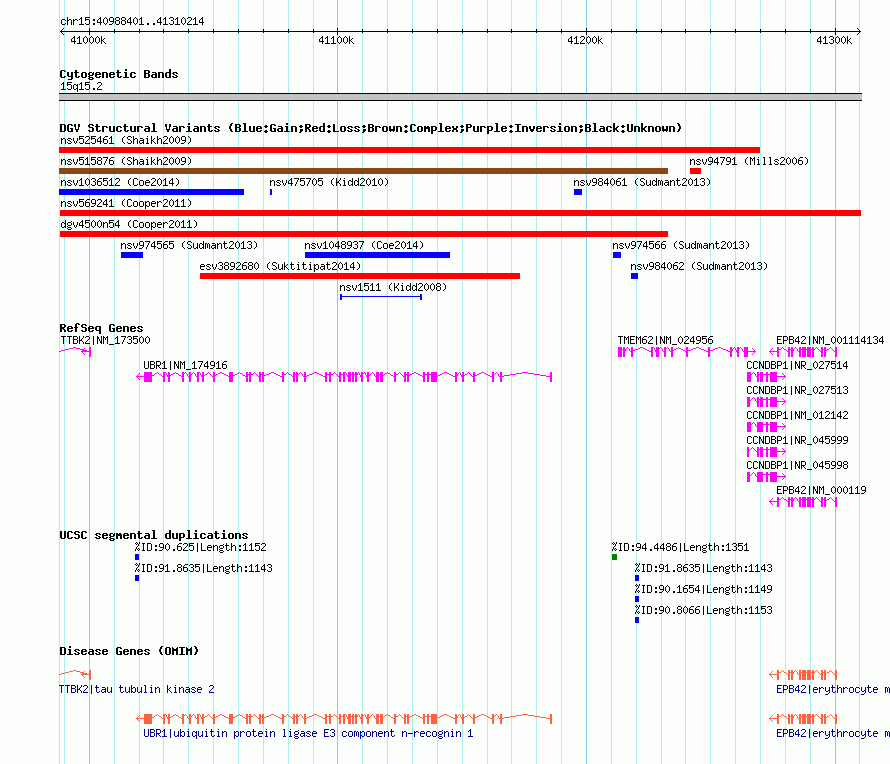The width and height of the screenshot is (890, 764).
Task: Select the green segmental duplication block
Action: 614,557
